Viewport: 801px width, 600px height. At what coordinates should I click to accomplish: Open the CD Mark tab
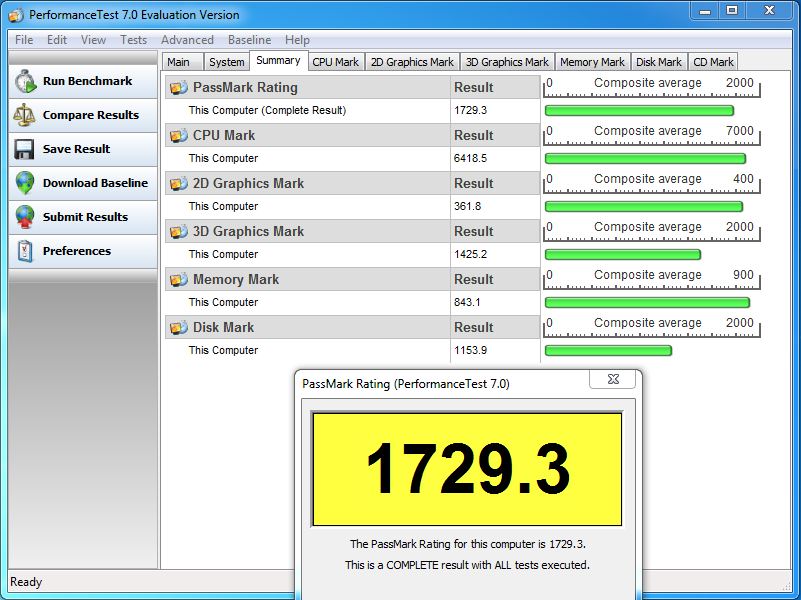point(713,62)
